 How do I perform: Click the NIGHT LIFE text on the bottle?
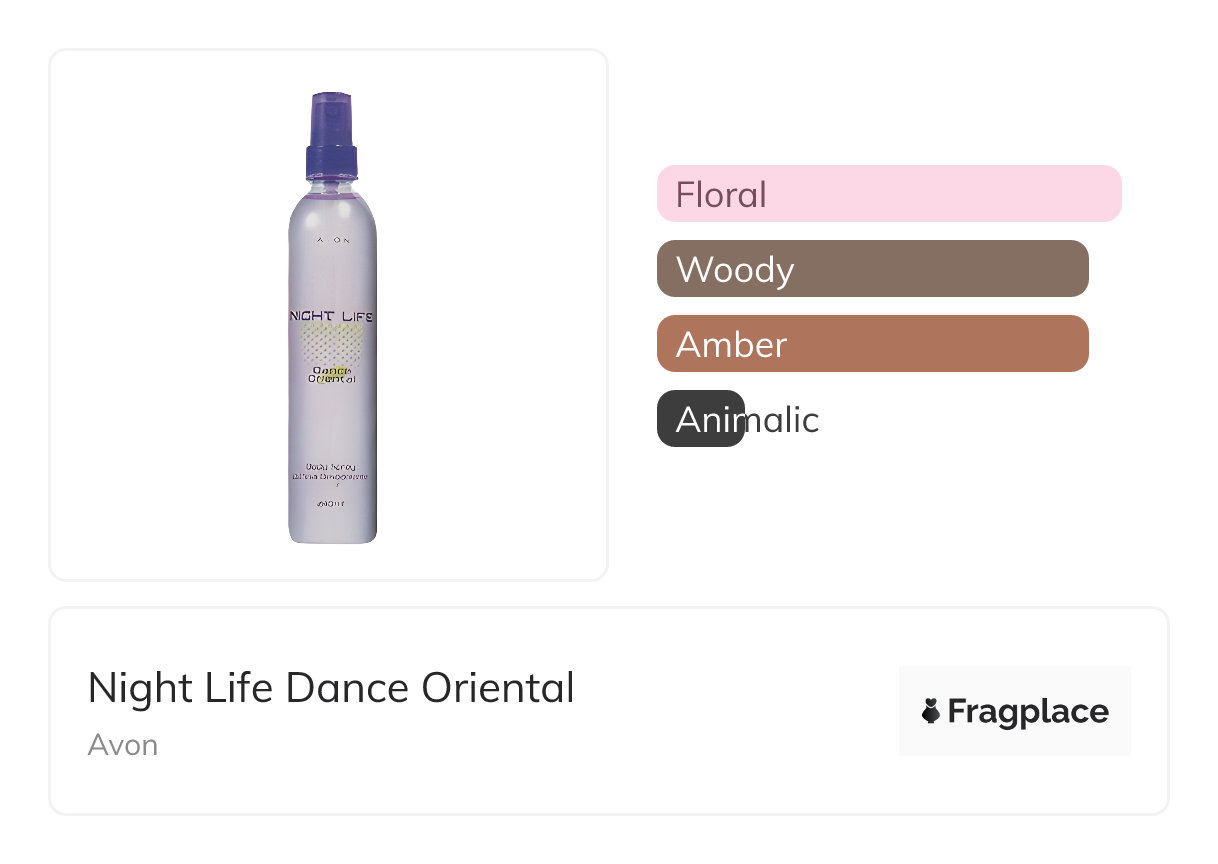pyautogui.click(x=331, y=316)
